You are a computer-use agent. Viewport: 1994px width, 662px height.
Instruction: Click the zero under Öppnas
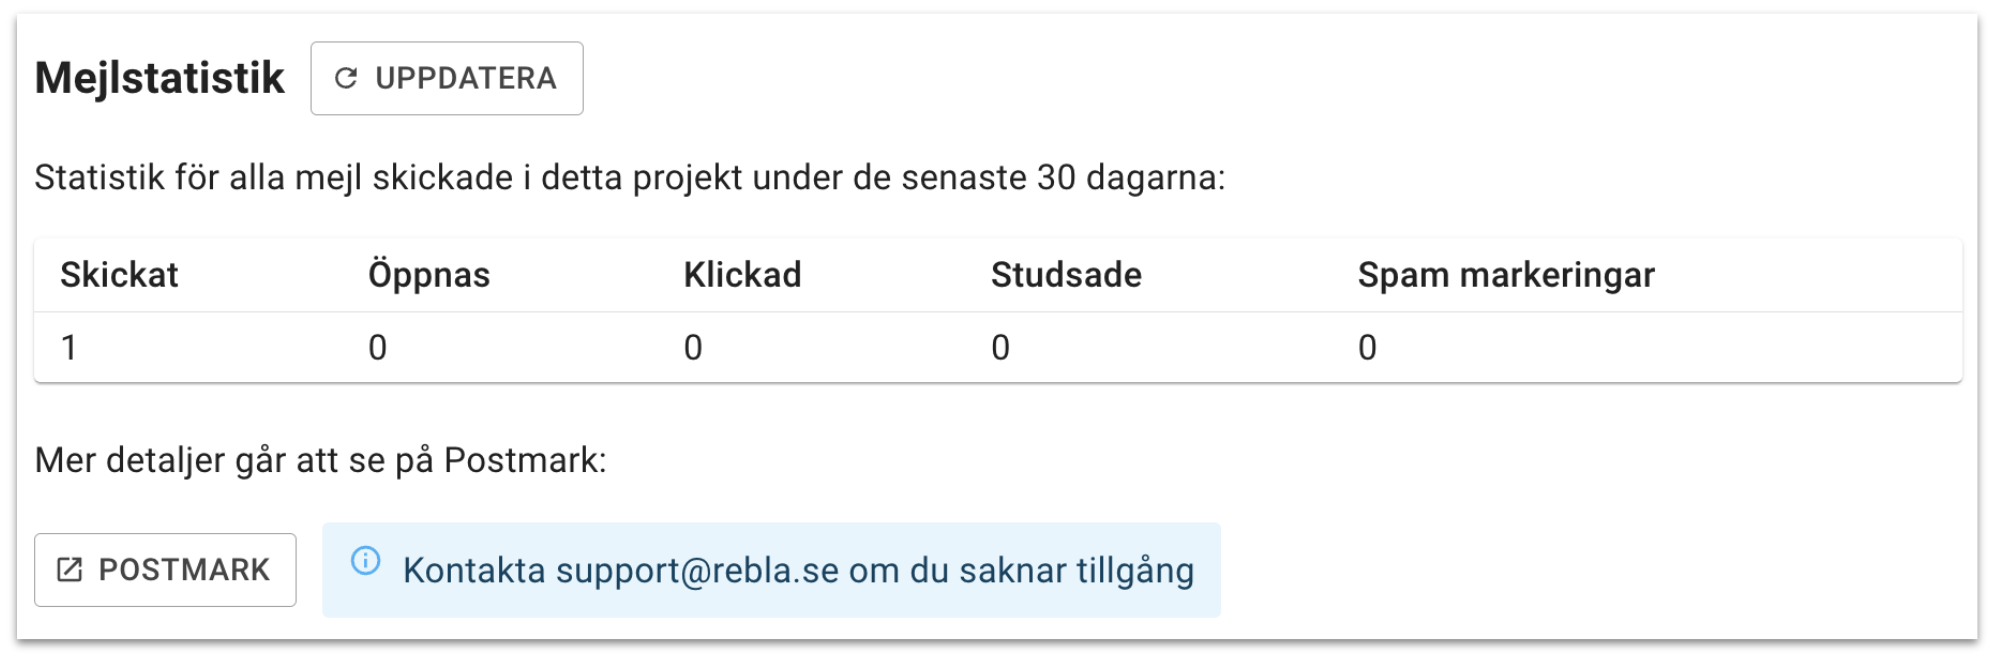(x=377, y=348)
